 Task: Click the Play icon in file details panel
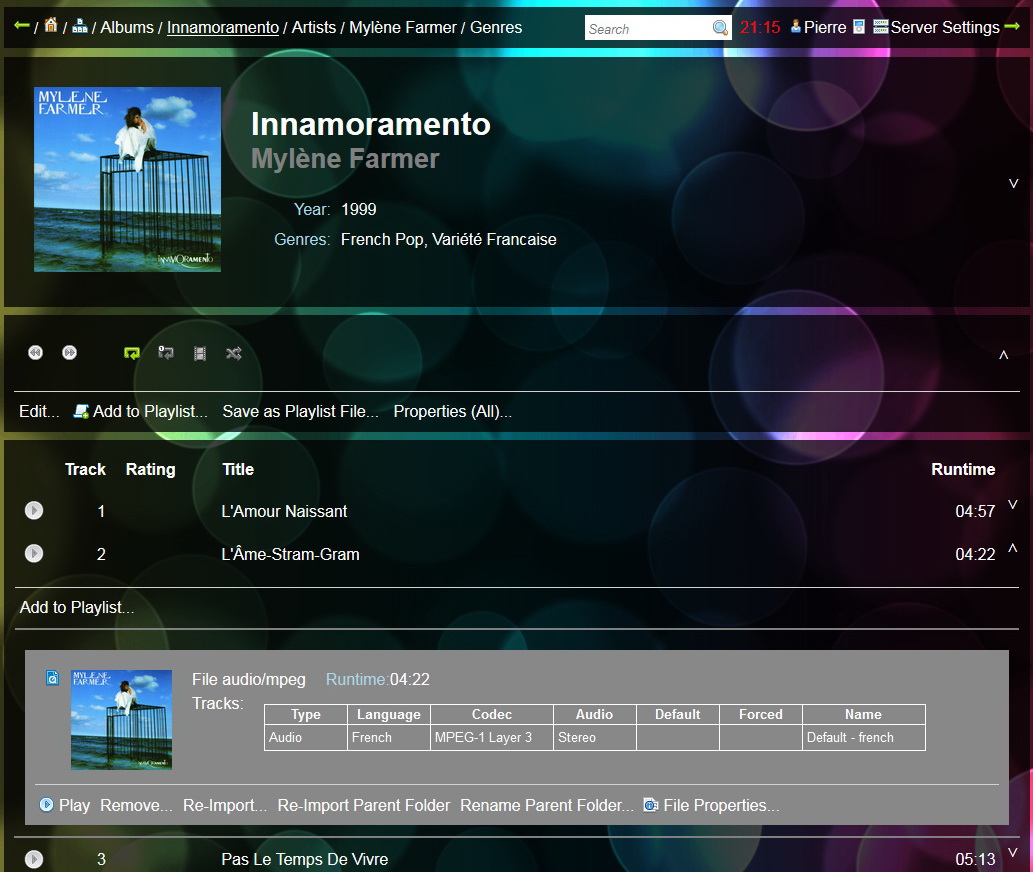coord(46,804)
